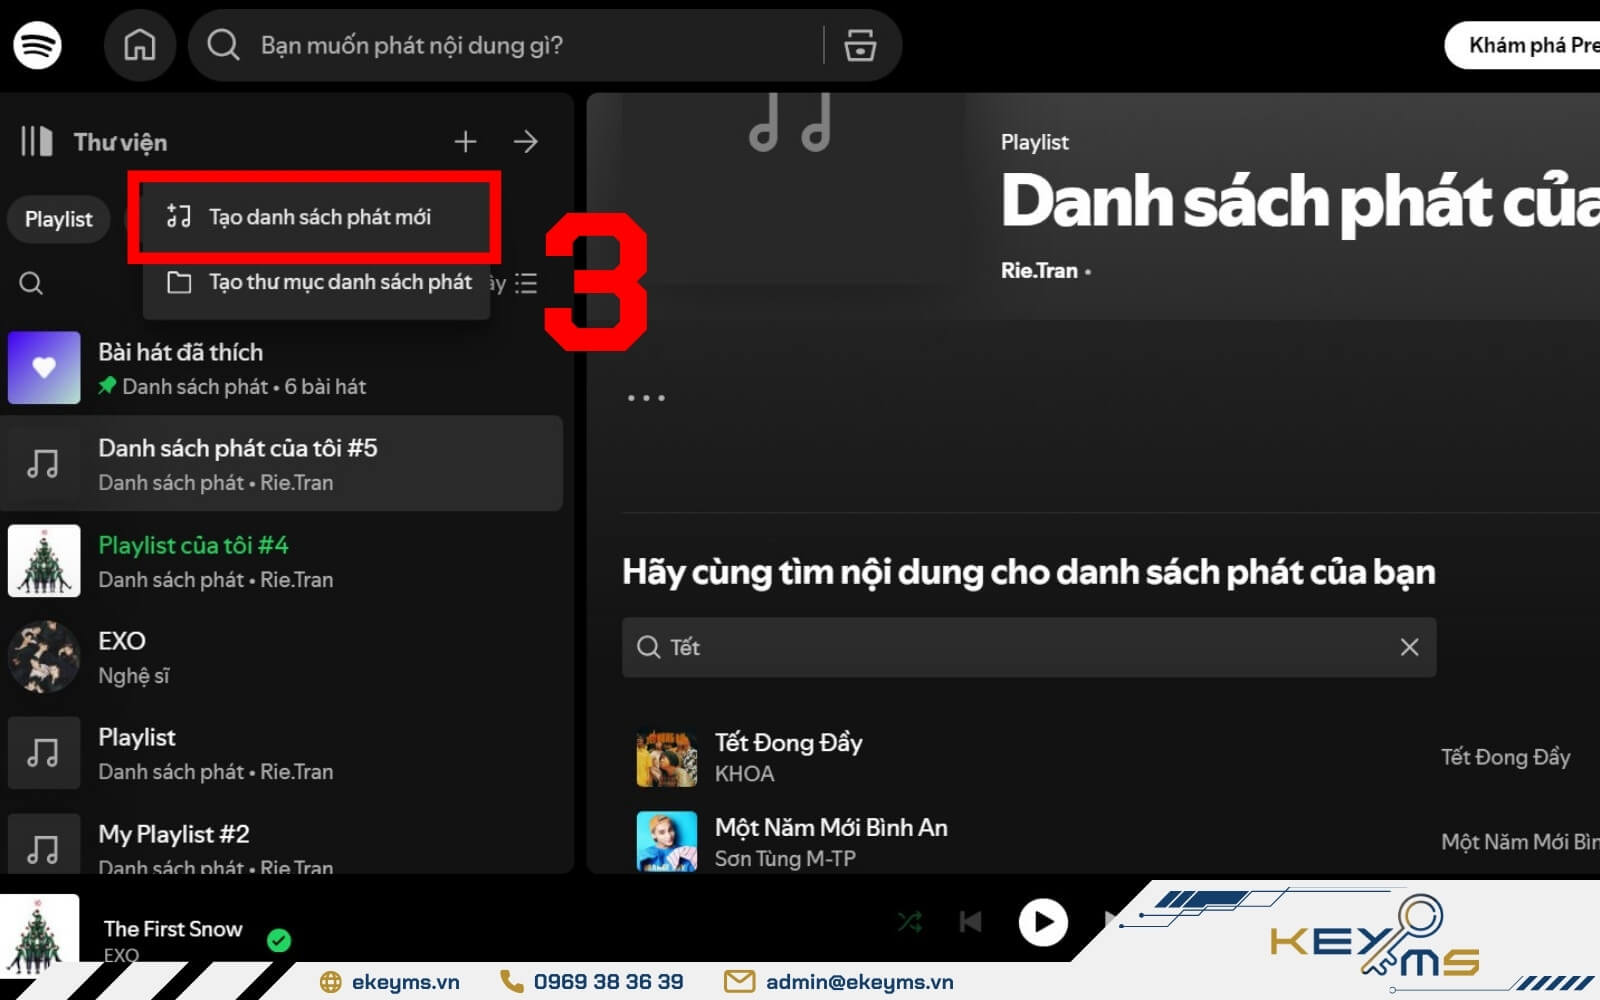Click green check saved icon near song title

(x=279, y=940)
